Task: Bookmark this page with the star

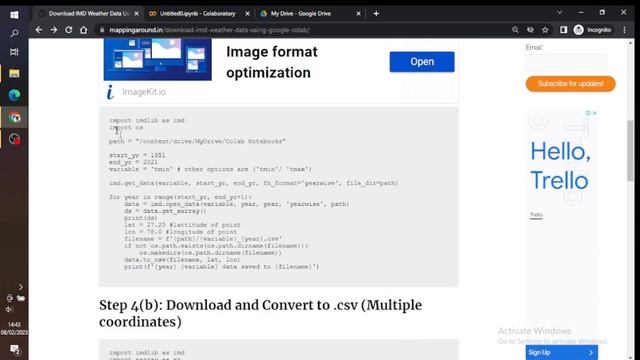Action: click(x=545, y=30)
